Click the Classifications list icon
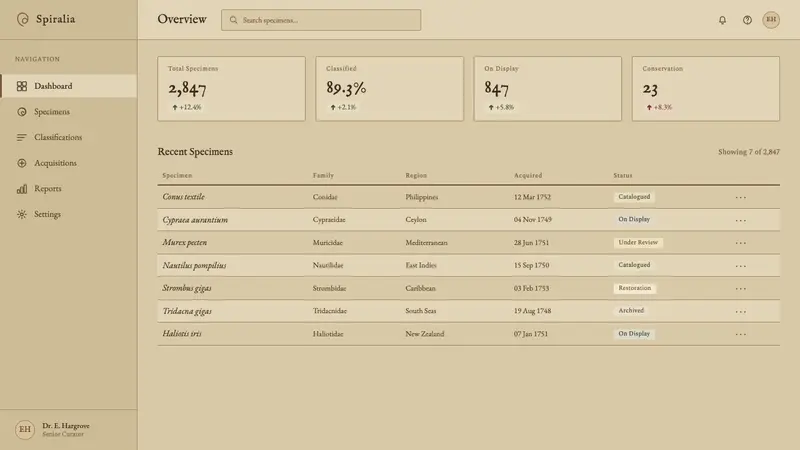Viewport: 800px width, 450px height. coord(21,137)
